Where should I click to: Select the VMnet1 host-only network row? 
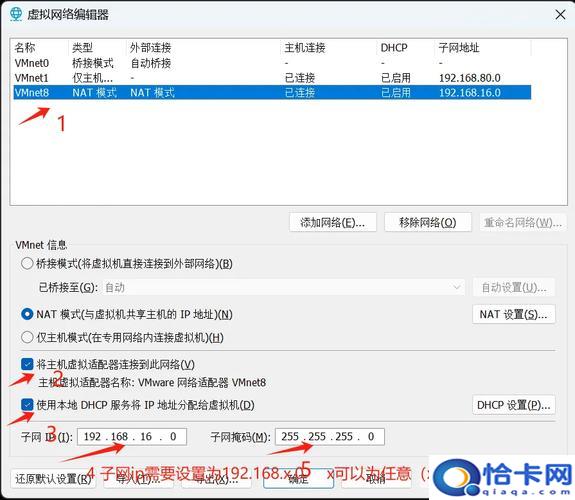click(x=272, y=78)
